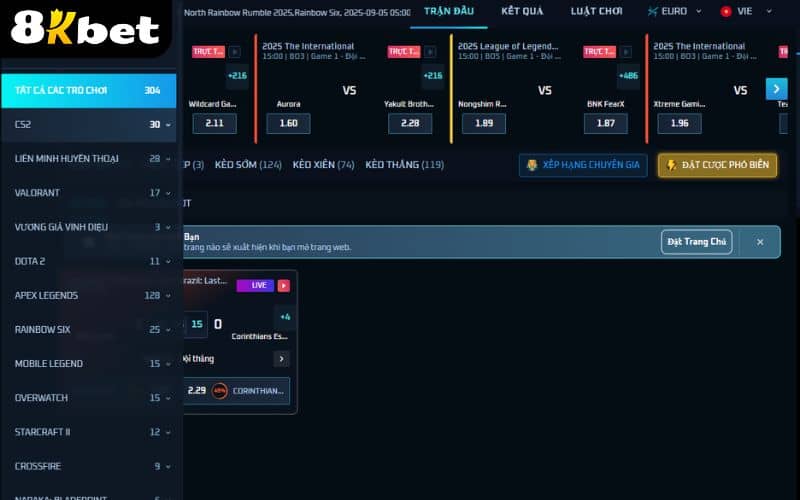Advance the match carousel with the right arrow

[777, 89]
